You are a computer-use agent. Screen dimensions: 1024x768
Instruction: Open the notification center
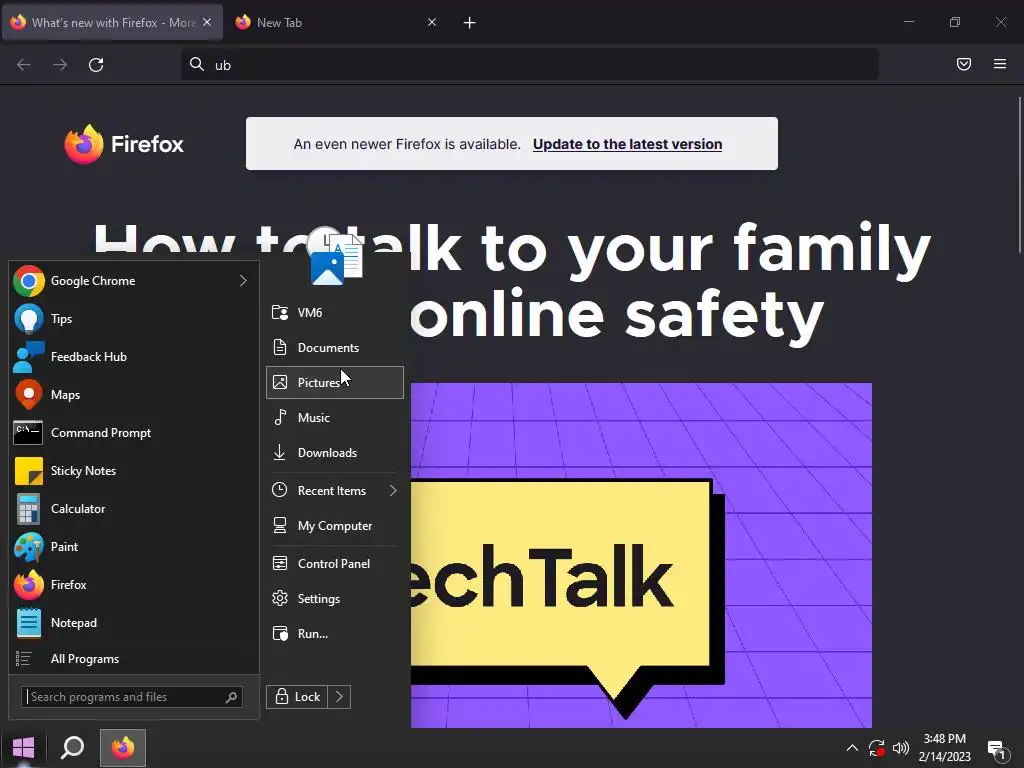(997, 749)
